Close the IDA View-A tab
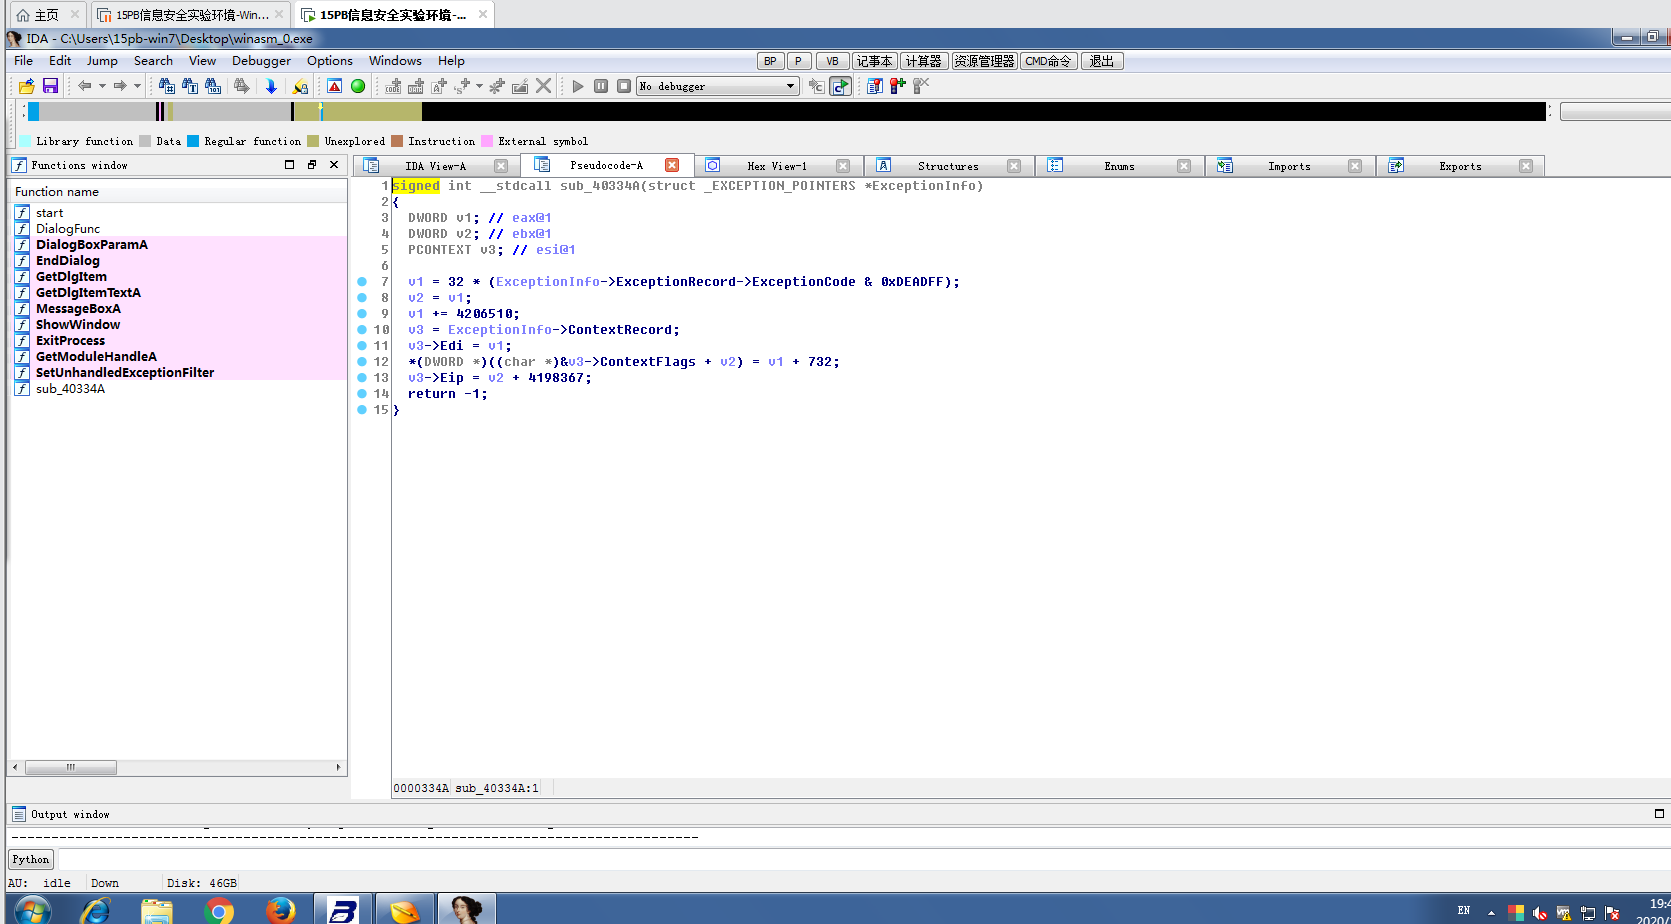1671x924 pixels. coord(501,166)
